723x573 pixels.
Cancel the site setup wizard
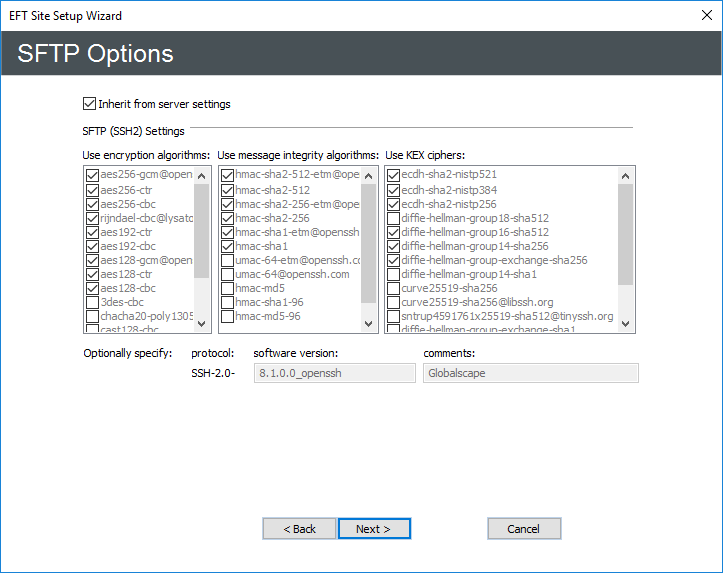pyautogui.click(x=524, y=529)
